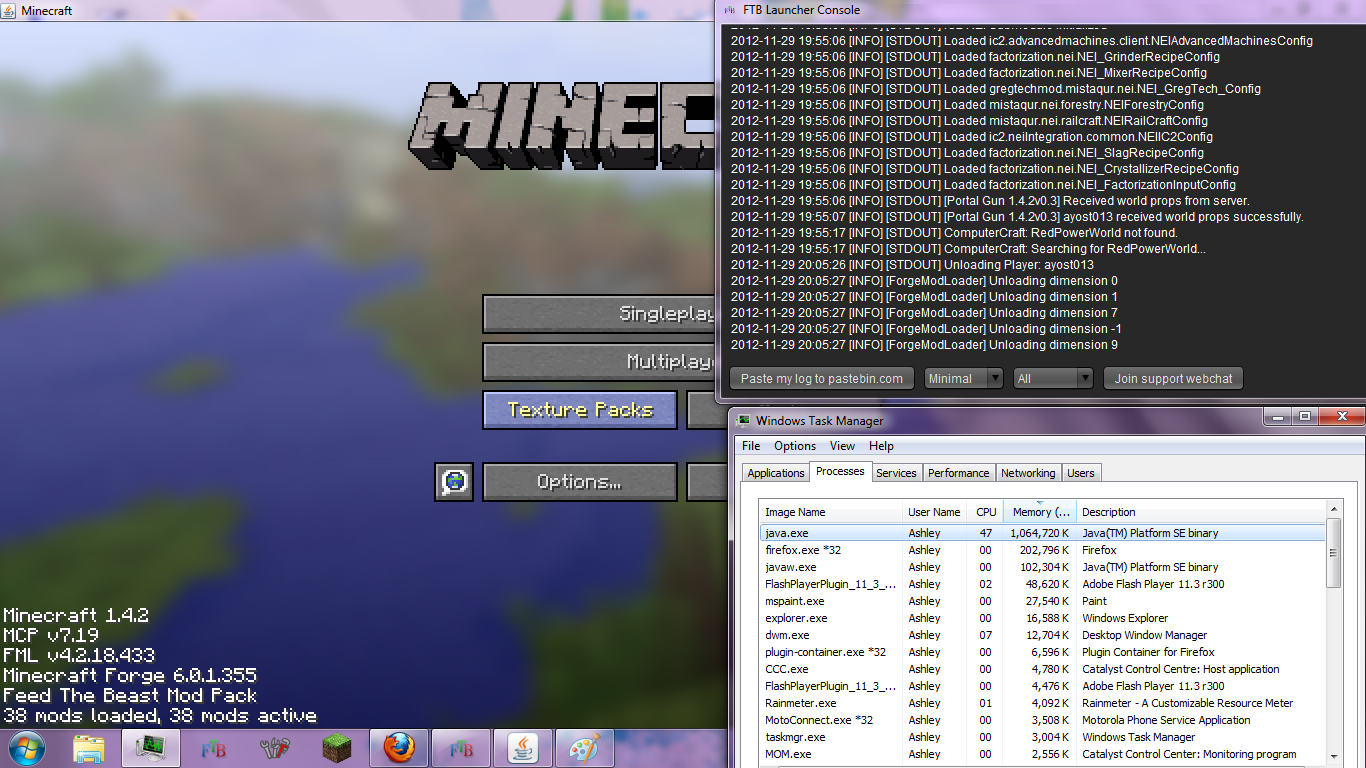This screenshot has width=1366, height=768.
Task: Select the taskmgr.exe process row
Action: [1042, 737]
